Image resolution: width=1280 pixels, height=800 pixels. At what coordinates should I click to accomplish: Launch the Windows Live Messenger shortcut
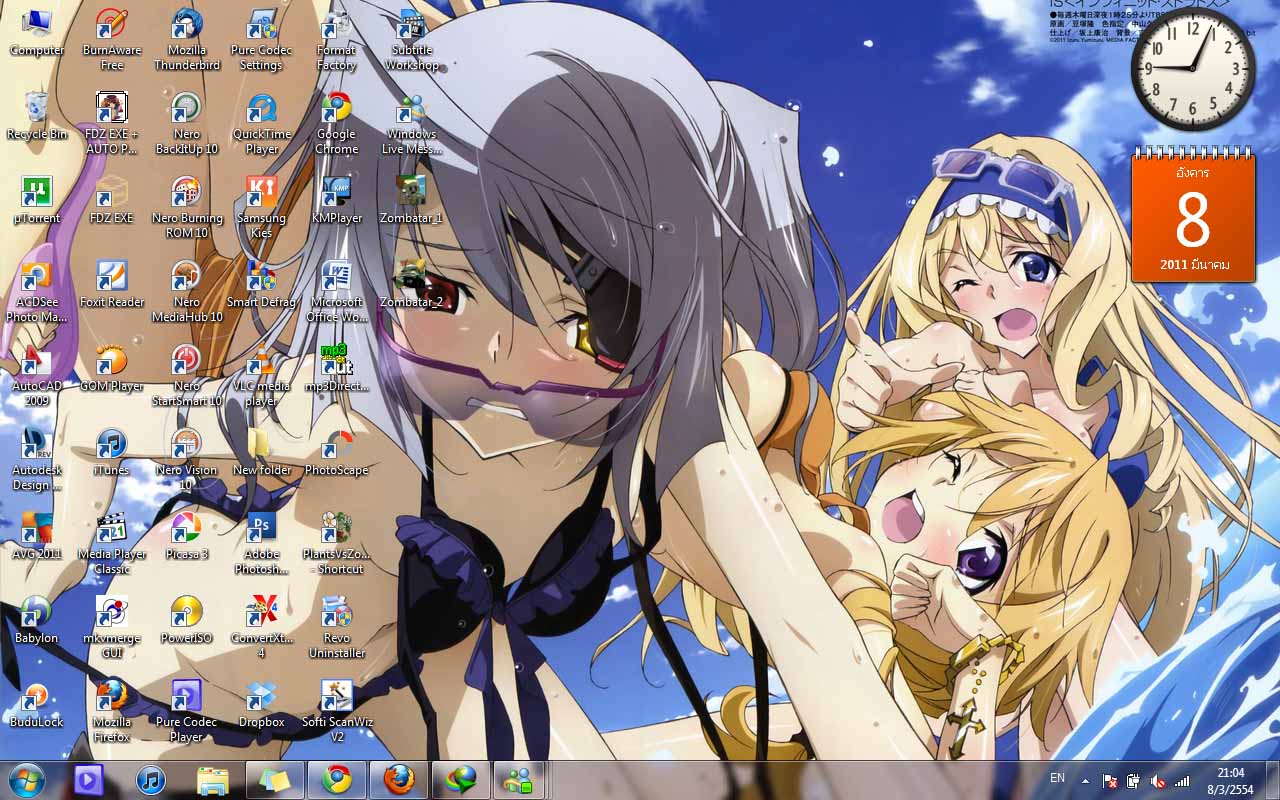[412, 124]
